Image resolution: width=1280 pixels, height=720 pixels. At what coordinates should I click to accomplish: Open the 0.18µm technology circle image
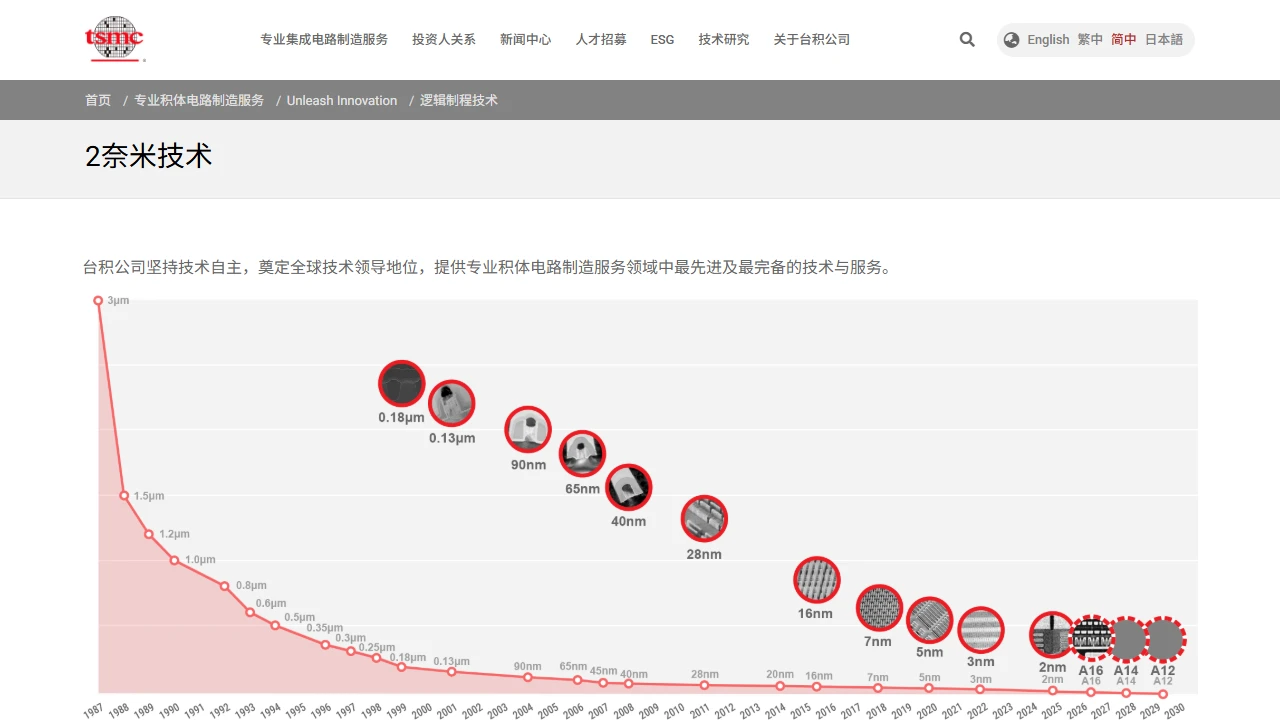(x=402, y=384)
